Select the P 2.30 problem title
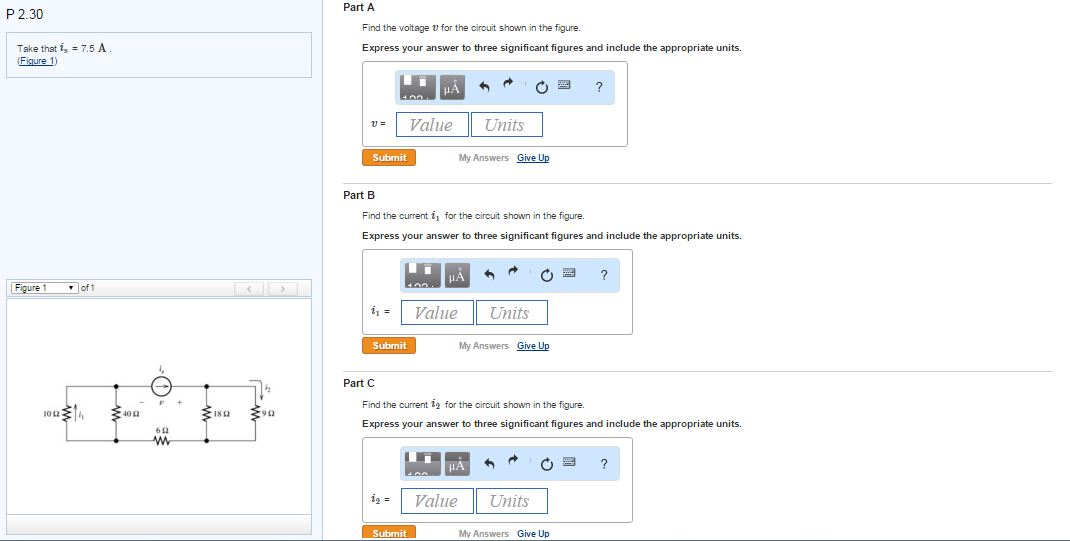The image size is (1070, 541). point(25,14)
